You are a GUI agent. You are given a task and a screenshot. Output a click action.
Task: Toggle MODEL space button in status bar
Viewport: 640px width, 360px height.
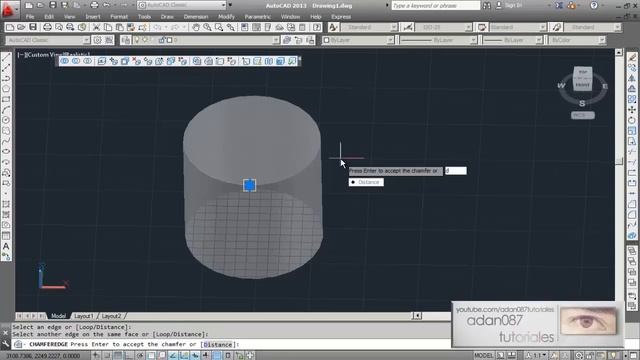[483, 356]
